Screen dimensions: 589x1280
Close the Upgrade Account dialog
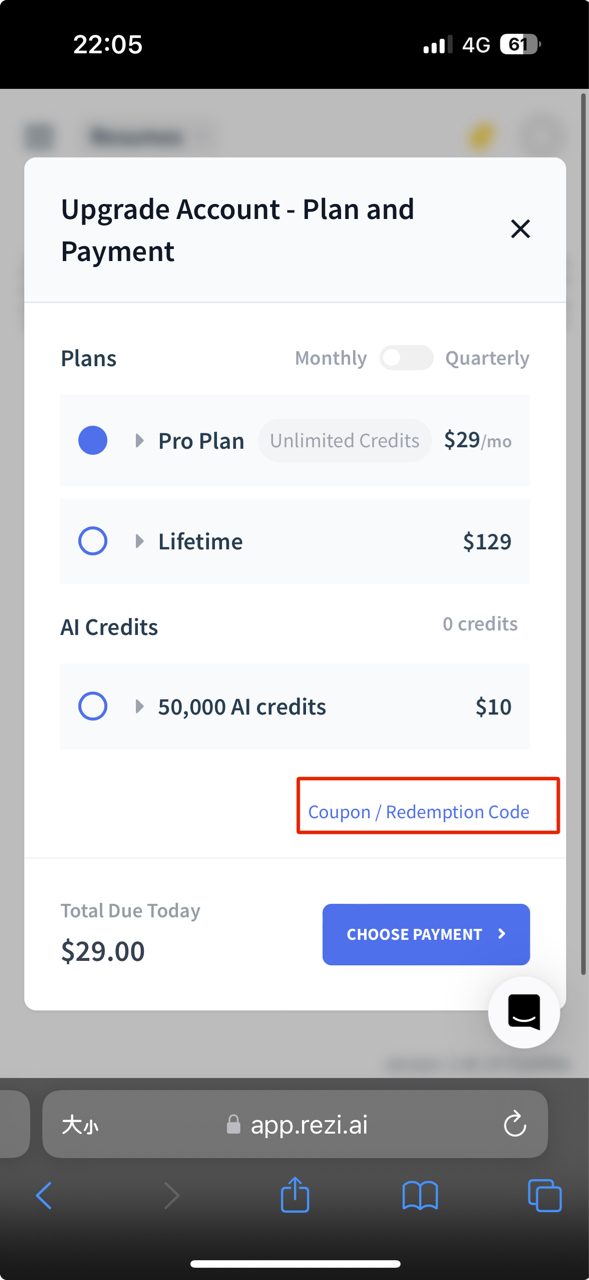520,229
